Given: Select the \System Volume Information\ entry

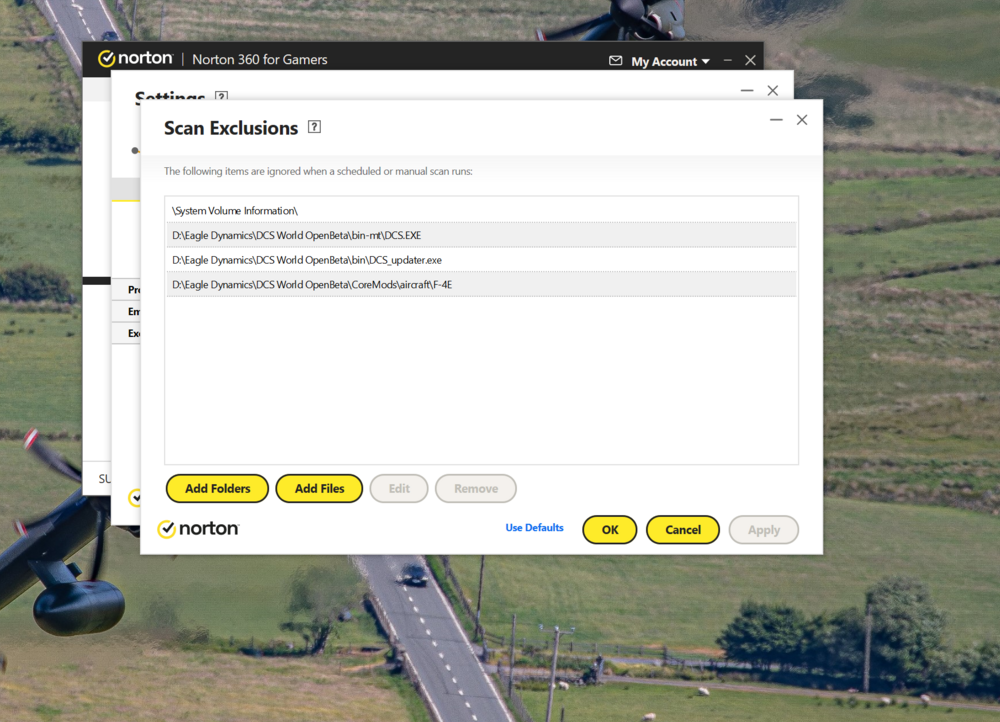Looking at the screenshot, I should coord(482,210).
